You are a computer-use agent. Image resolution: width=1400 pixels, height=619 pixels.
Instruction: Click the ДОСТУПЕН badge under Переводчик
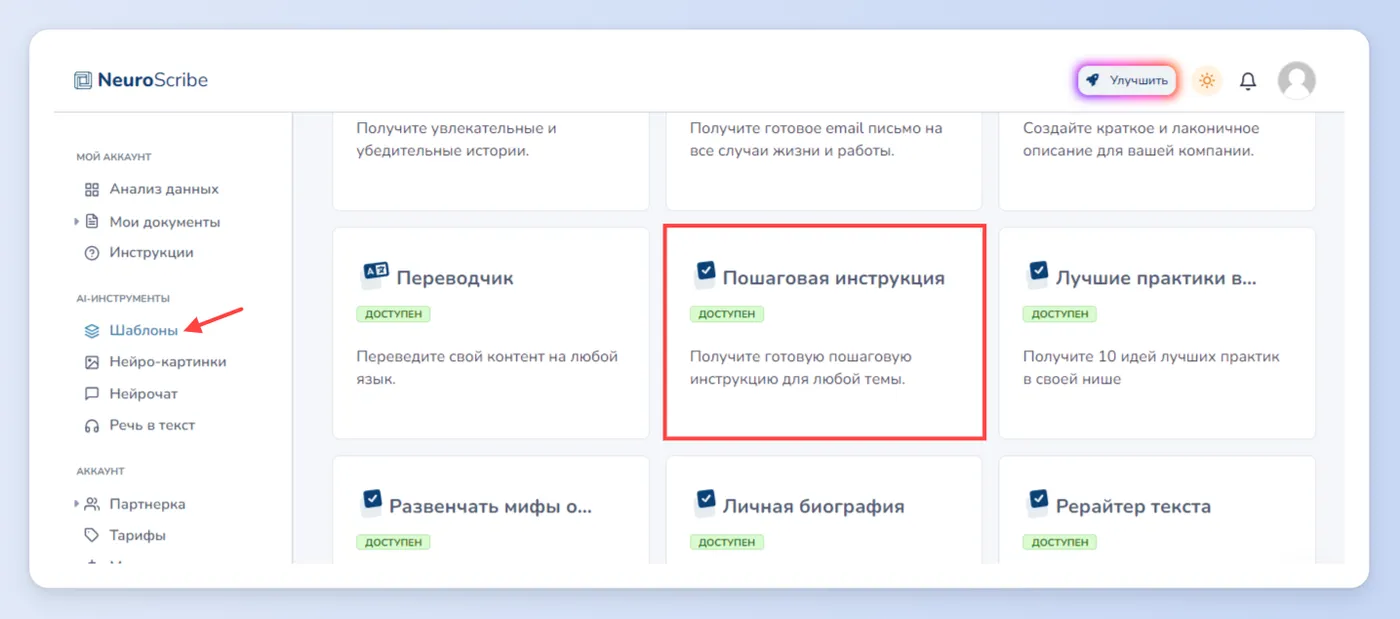pyautogui.click(x=393, y=314)
